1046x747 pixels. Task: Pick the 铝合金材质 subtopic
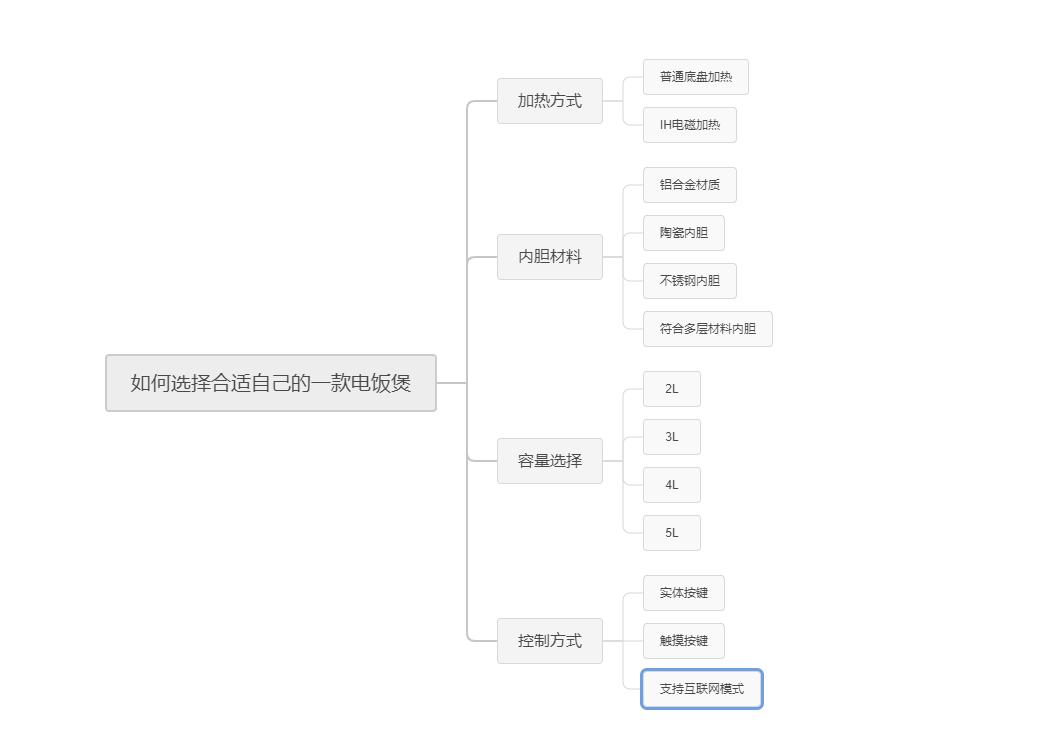point(689,185)
